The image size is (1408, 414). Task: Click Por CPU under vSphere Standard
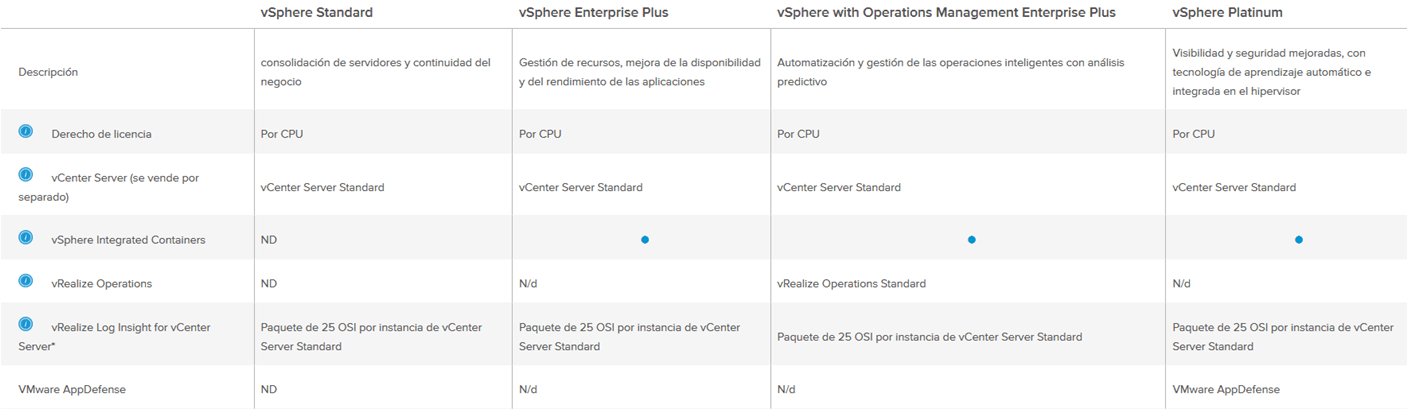coord(283,134)
